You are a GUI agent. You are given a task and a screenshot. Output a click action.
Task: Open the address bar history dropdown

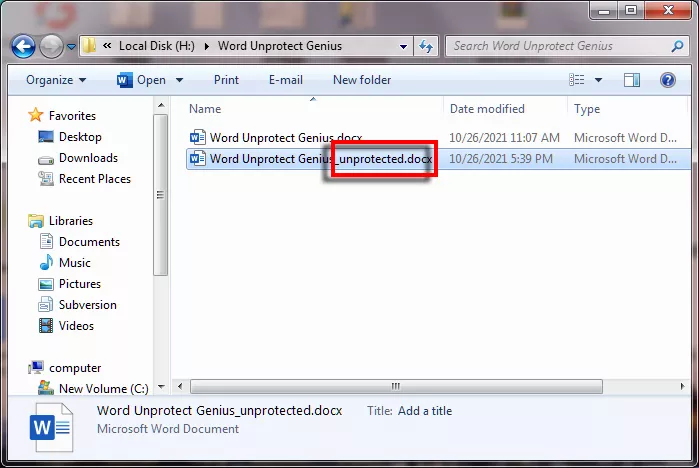(x=403, y=46)
